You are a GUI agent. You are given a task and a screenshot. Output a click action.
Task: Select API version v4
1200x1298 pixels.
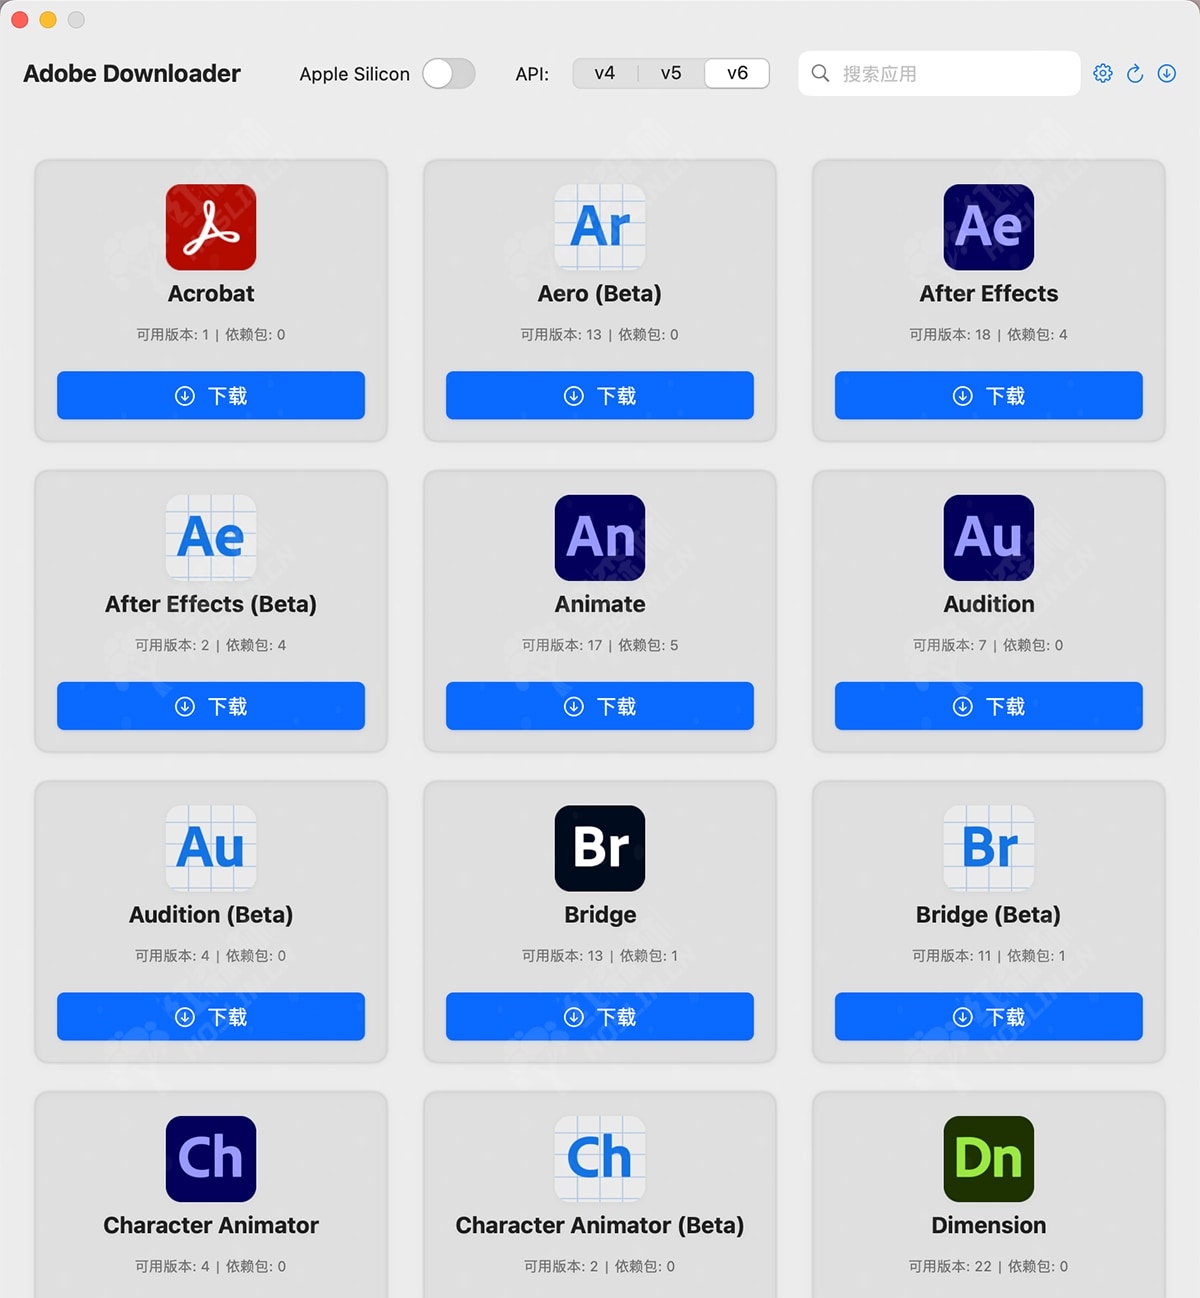pos(605,73)
